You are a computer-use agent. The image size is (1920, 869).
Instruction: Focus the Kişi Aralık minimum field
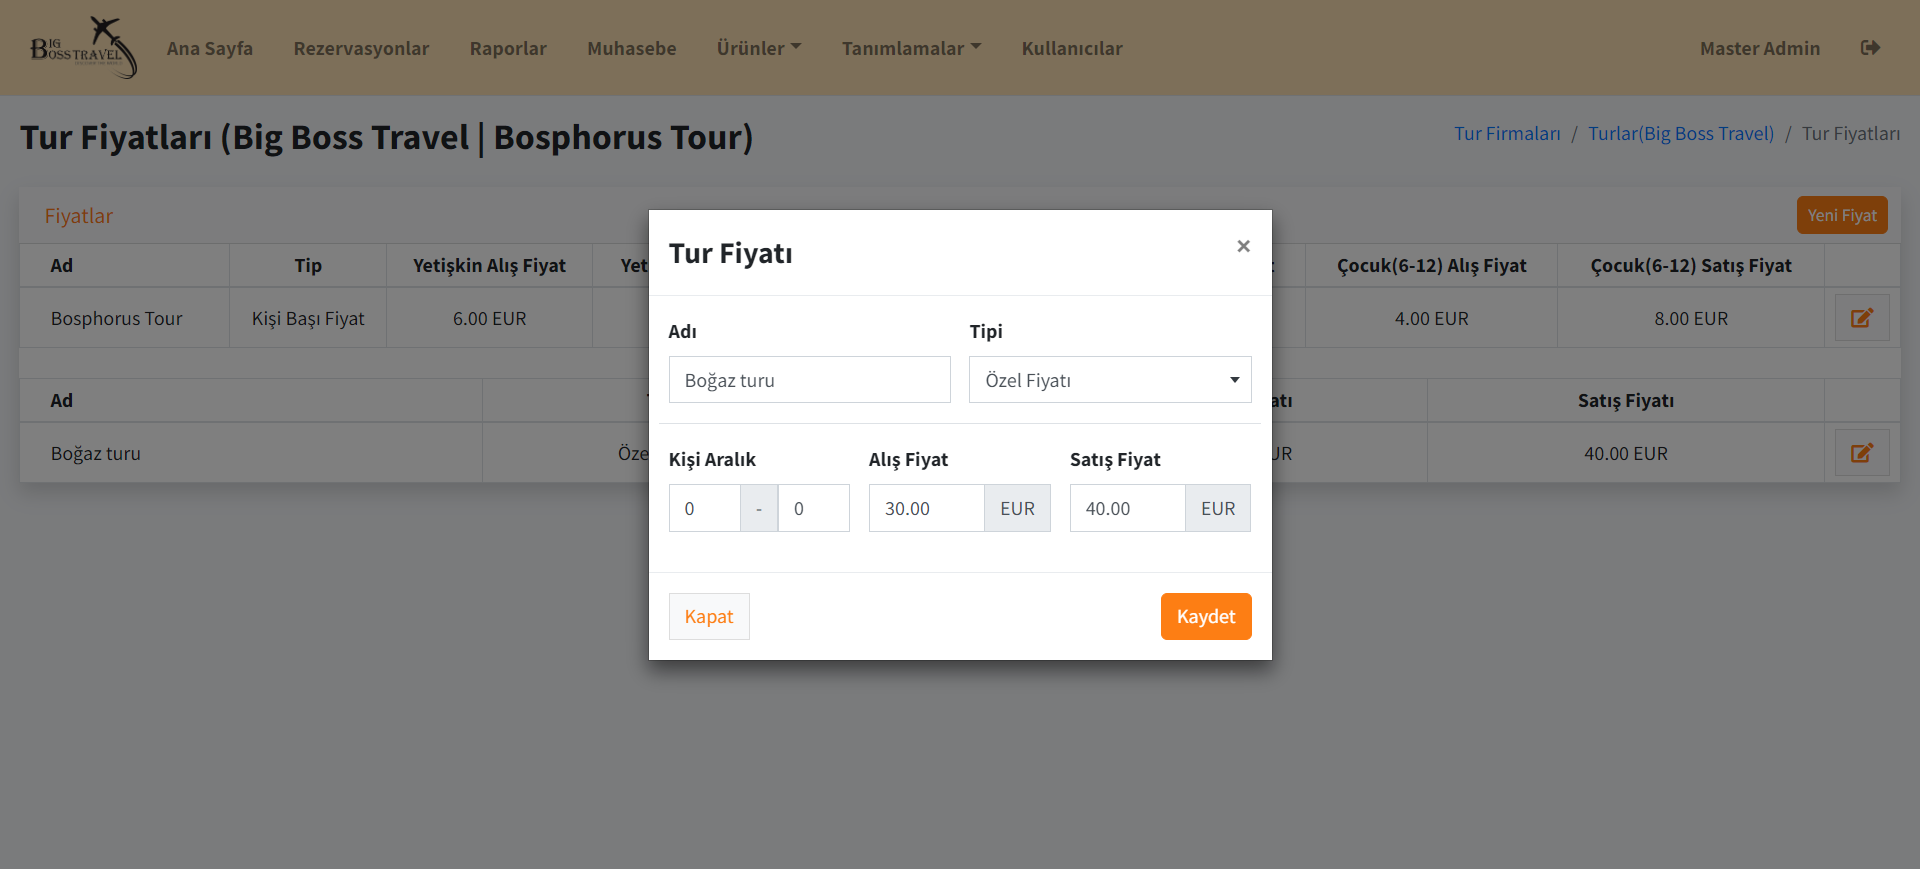click(705, 508)
